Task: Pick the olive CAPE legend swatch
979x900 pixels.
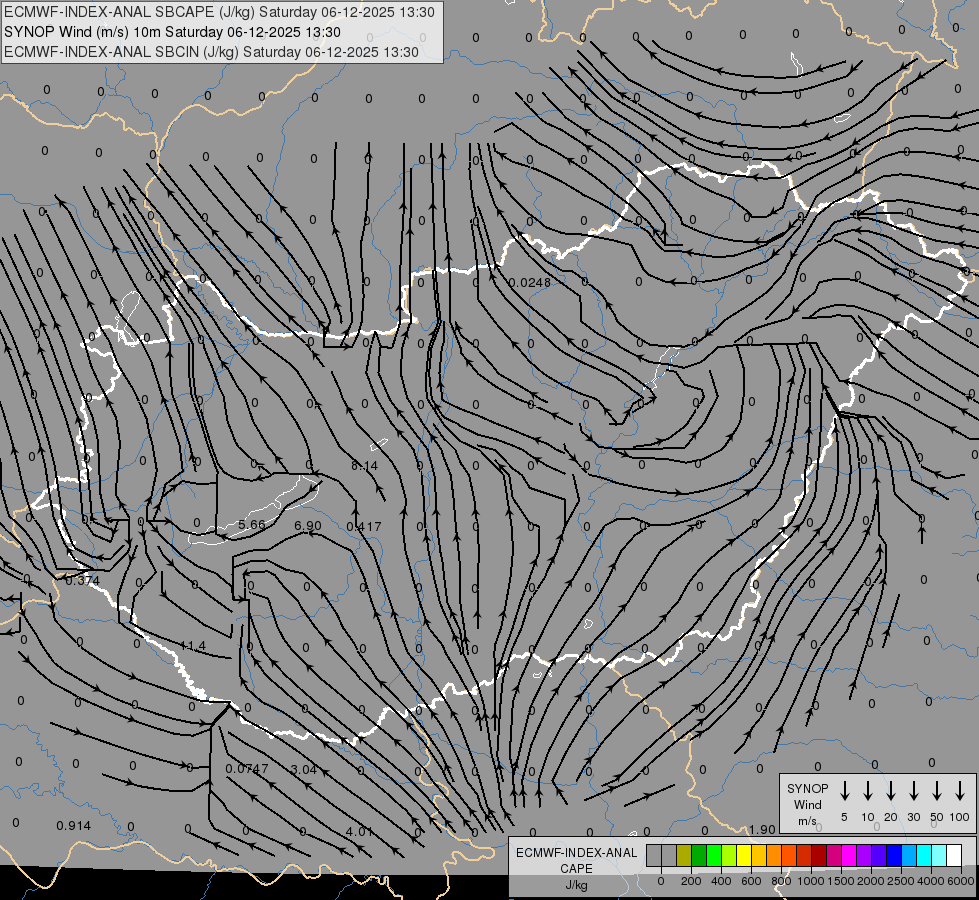Action: (x=684, y=855)
